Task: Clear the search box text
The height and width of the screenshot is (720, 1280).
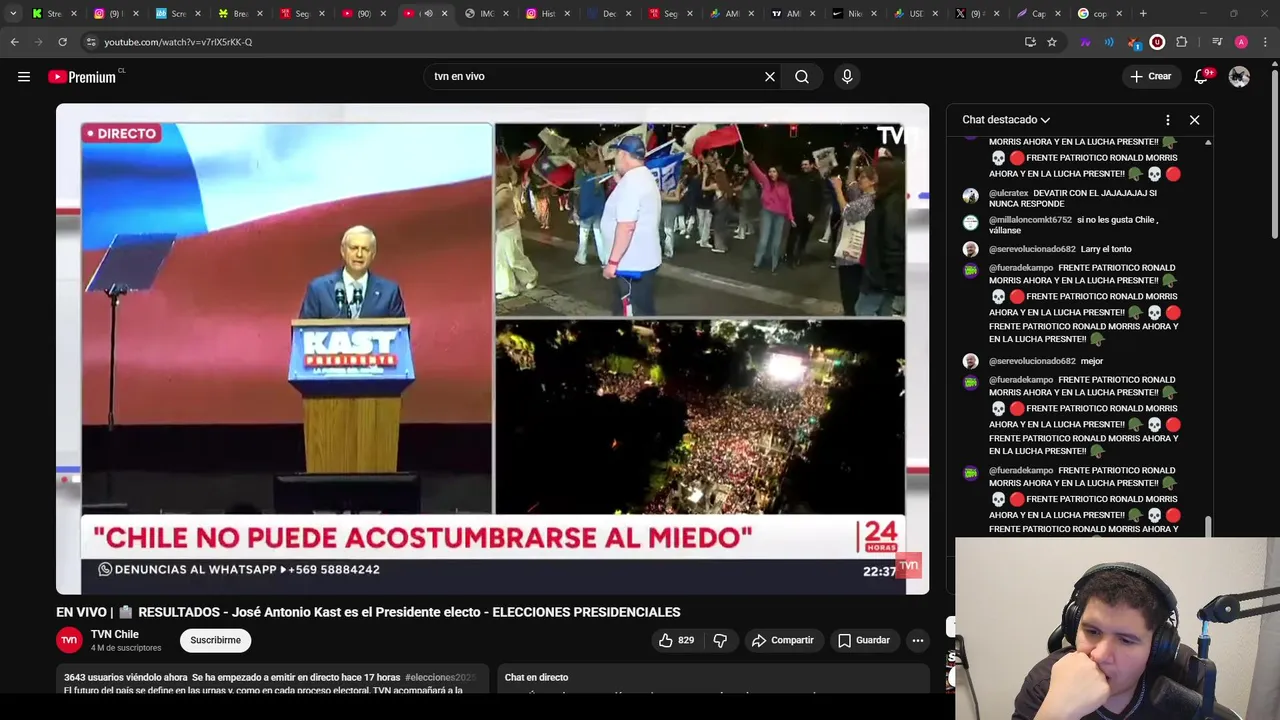Action: coord(770,76)
